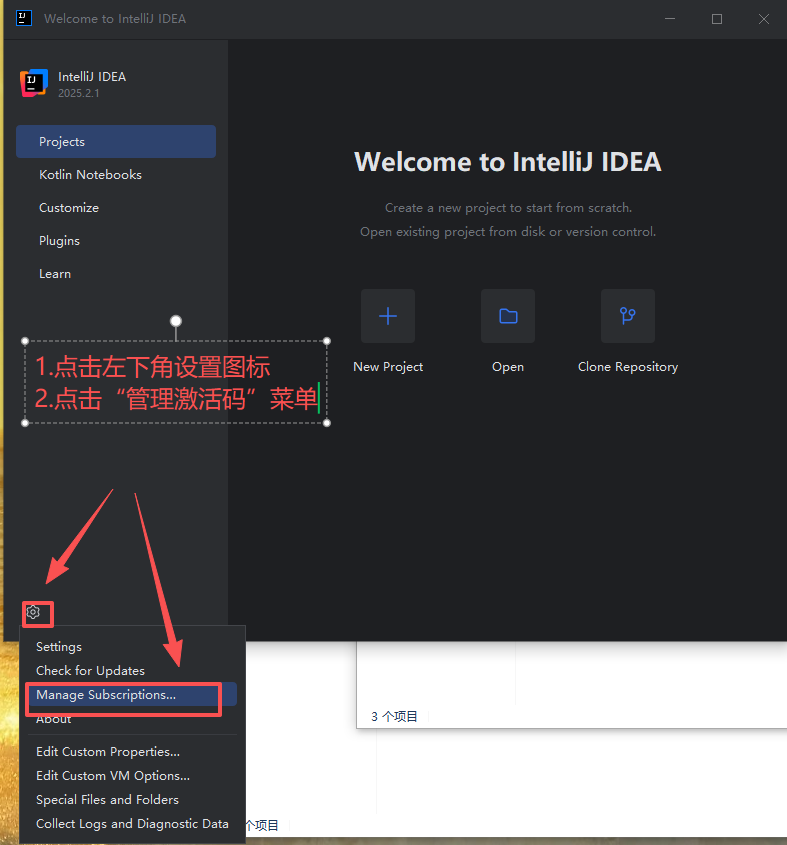
Task: Select Edit Custom Properties... entry
Action: (x=108, y=752)
